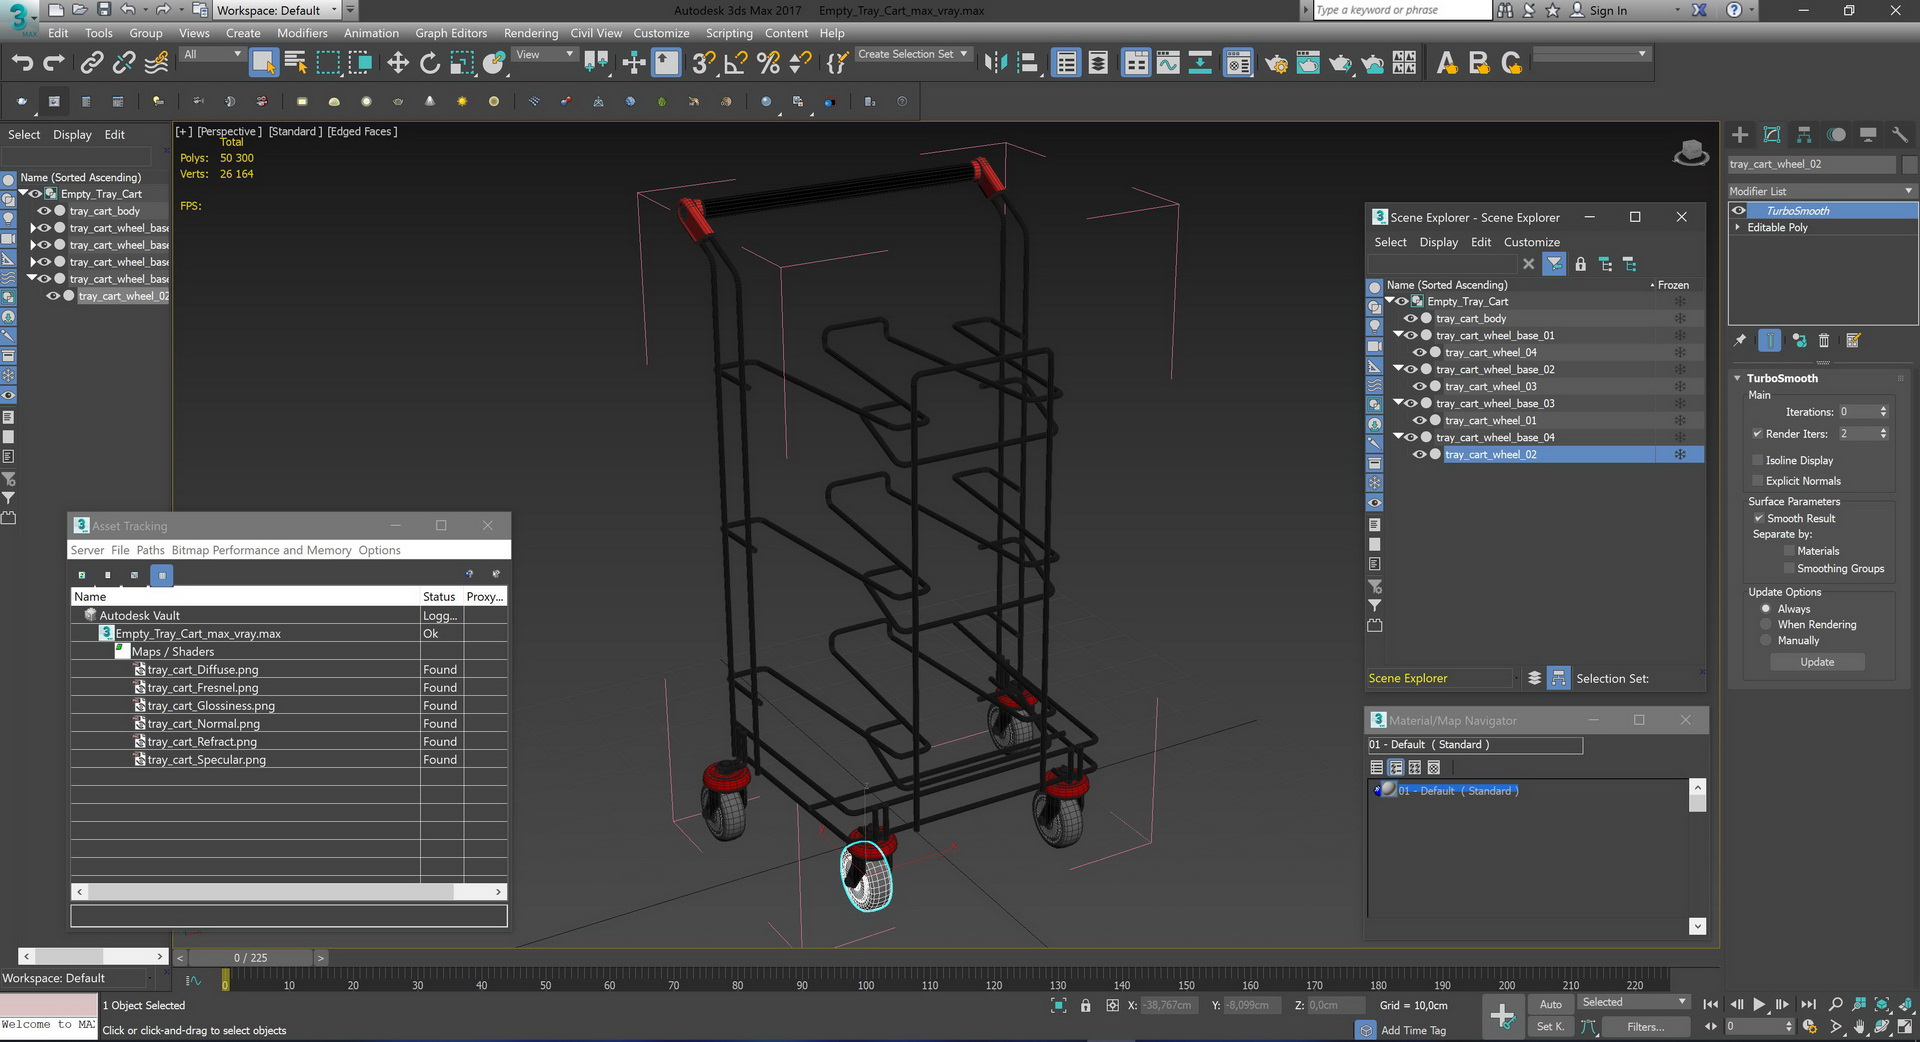Open the Utilities wrench panel tab

1900,134
